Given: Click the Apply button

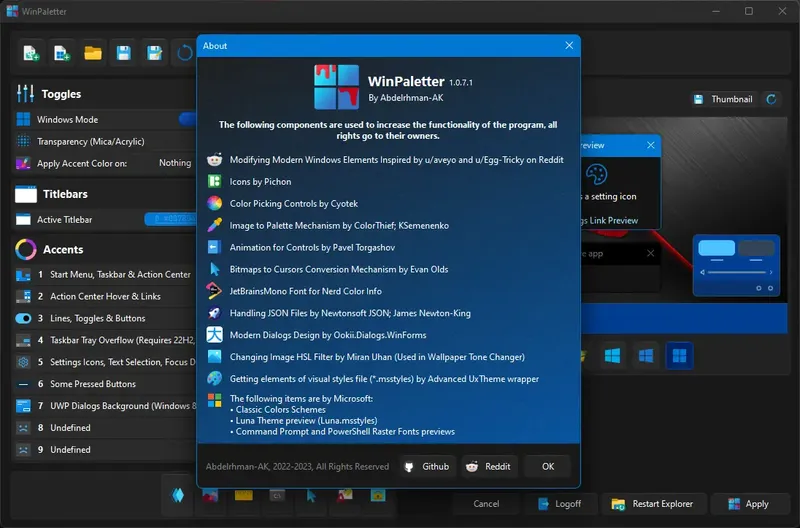Looking at the screenshot, I should pos(748,504).
